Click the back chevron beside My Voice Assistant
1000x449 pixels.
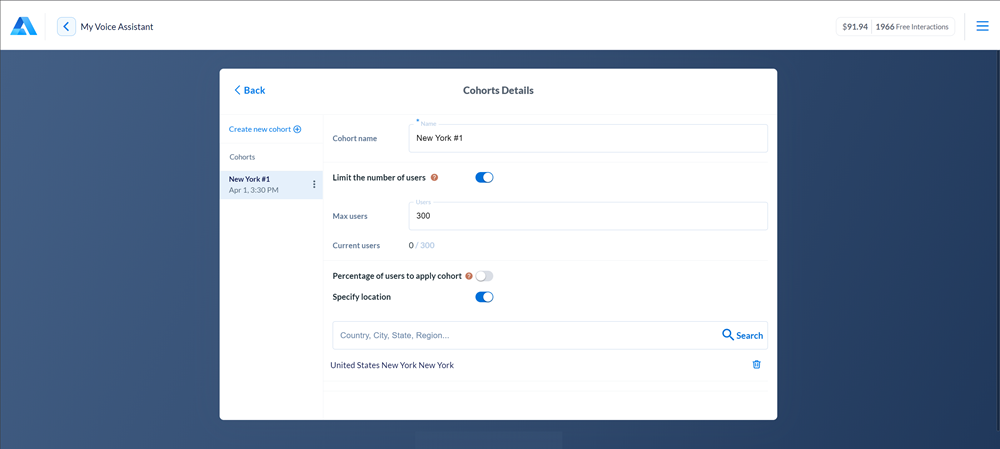tap(66, 27)
